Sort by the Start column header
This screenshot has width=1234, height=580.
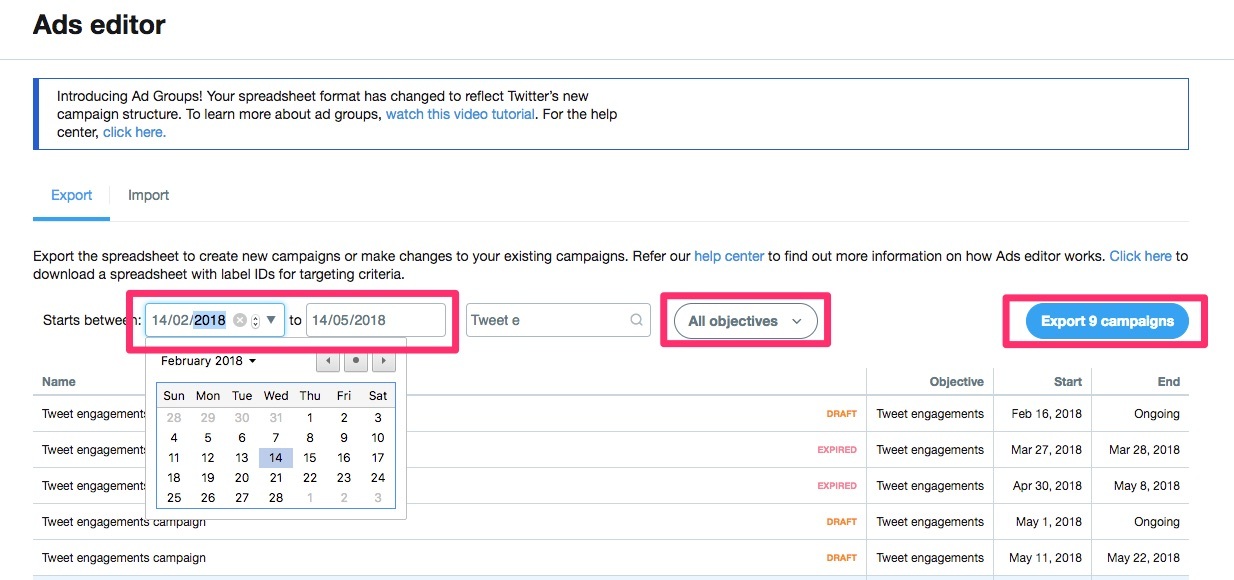1067,381
